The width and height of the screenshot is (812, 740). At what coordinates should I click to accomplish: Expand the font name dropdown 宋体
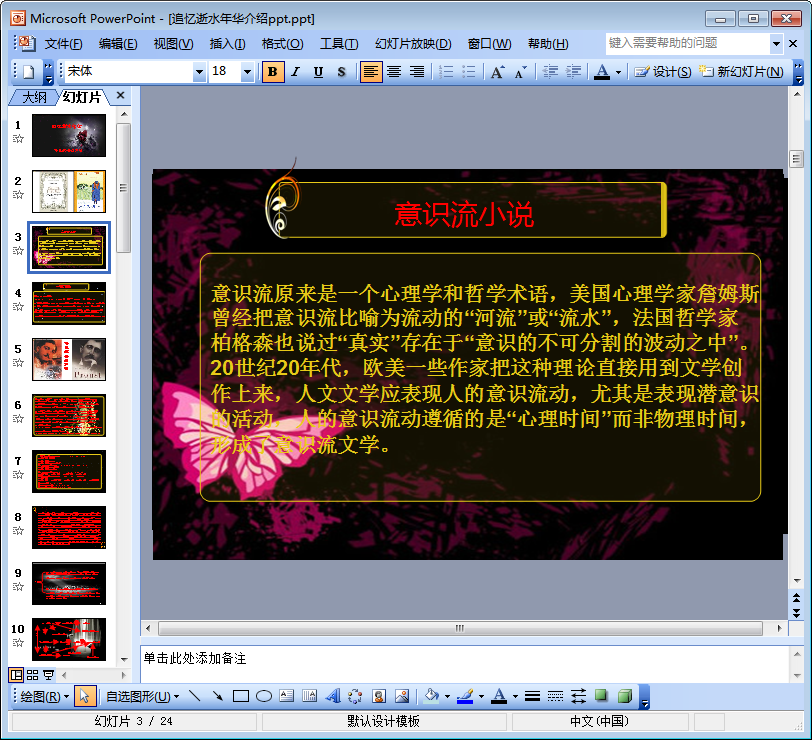click(199, 72)
